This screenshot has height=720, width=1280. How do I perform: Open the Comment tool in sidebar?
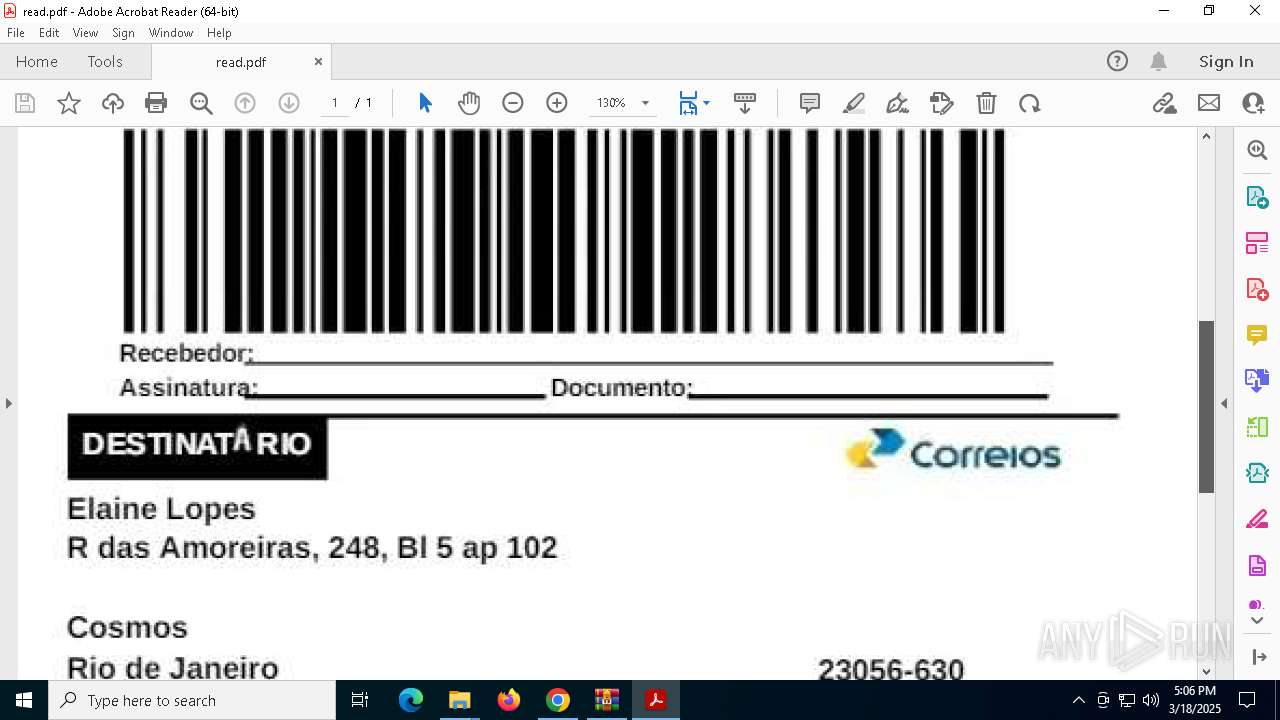click(1257, 334)
